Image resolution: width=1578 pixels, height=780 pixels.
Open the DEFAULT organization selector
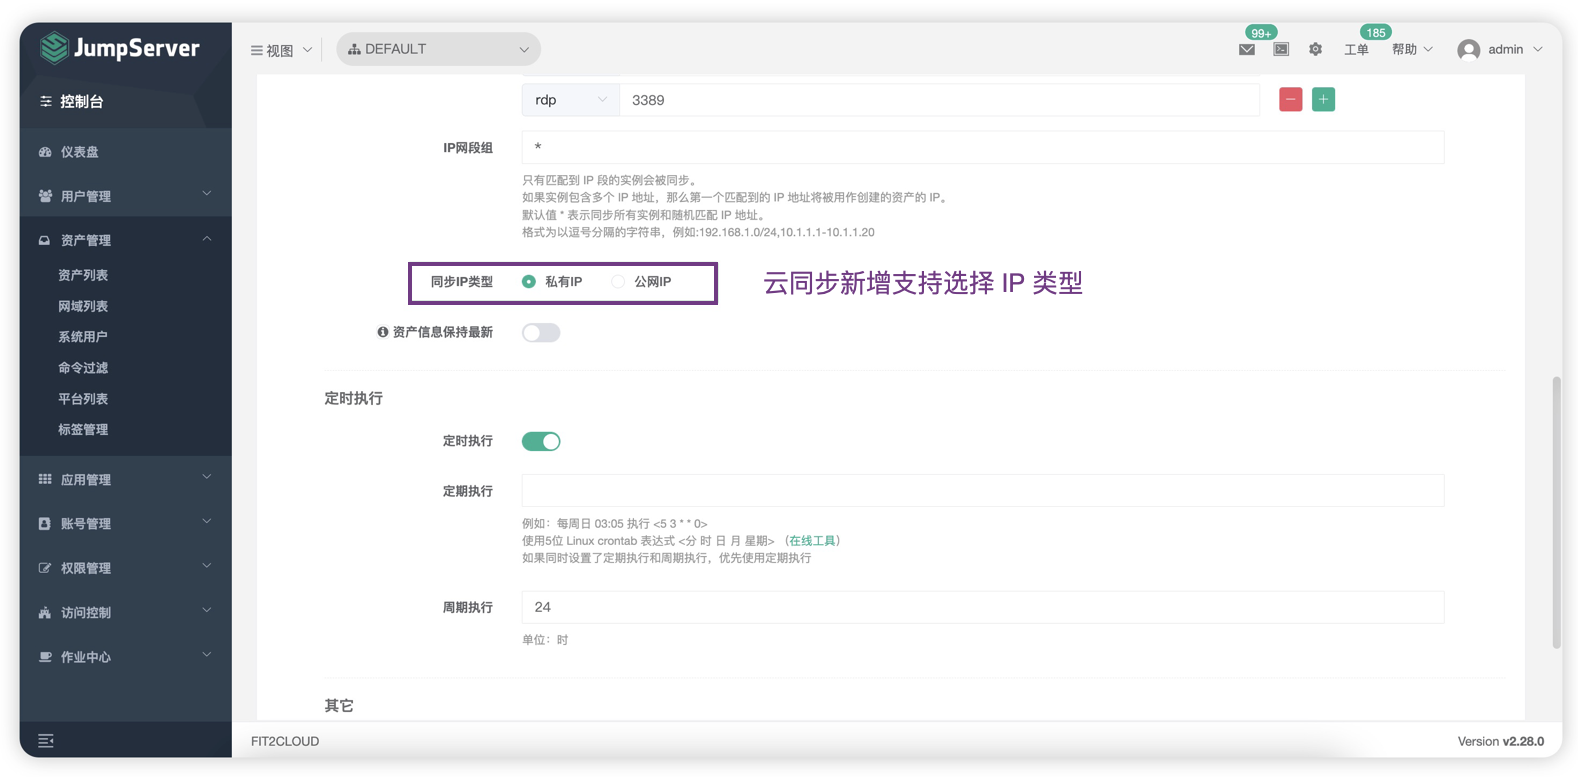[x=438, y=49]
